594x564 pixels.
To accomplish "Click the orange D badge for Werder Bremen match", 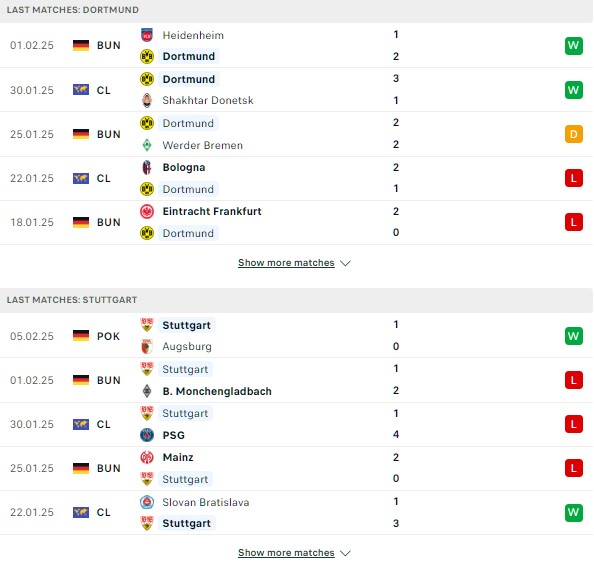I will click(x=574, y=134).
